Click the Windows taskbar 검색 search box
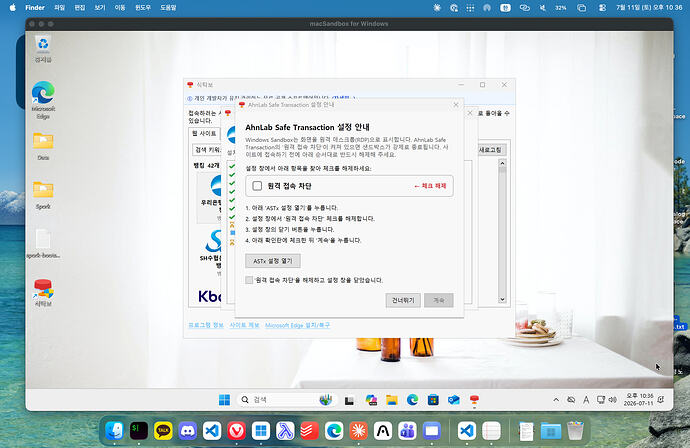The image size is (690, 448). pos(286,400)
